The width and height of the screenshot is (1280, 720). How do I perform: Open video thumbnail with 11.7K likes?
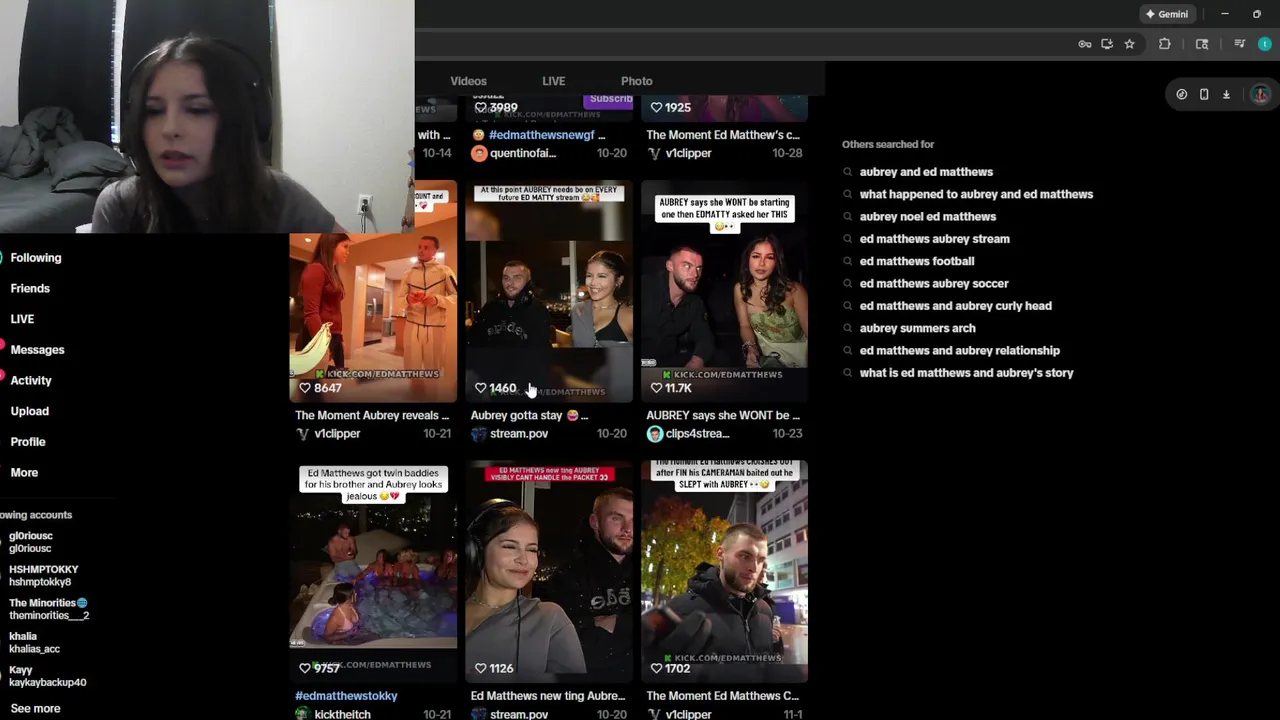click(724, 291)
